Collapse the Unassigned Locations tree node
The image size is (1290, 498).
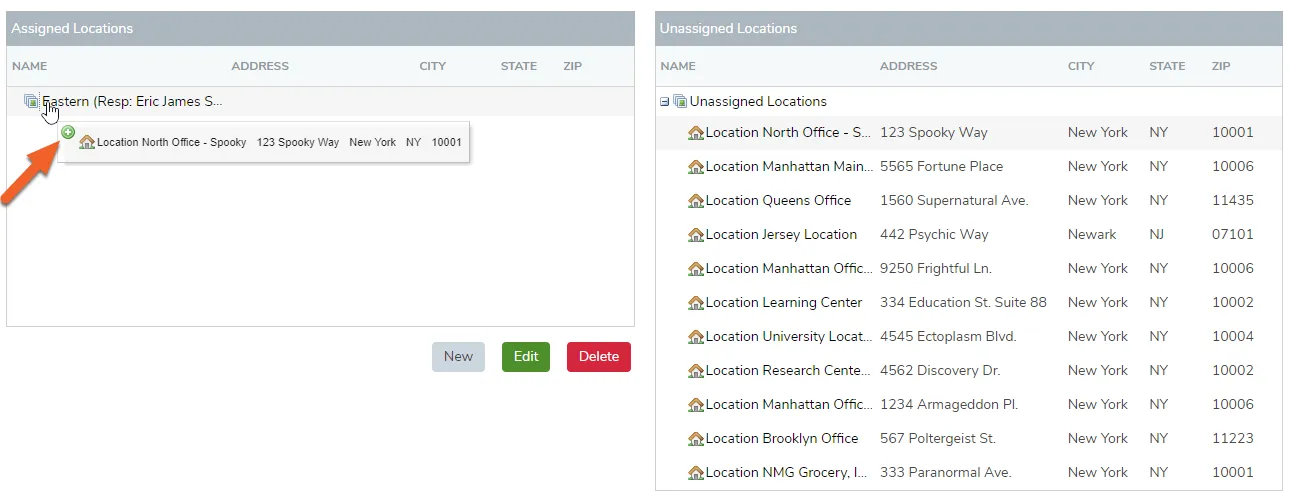click(x=665, y=102)
